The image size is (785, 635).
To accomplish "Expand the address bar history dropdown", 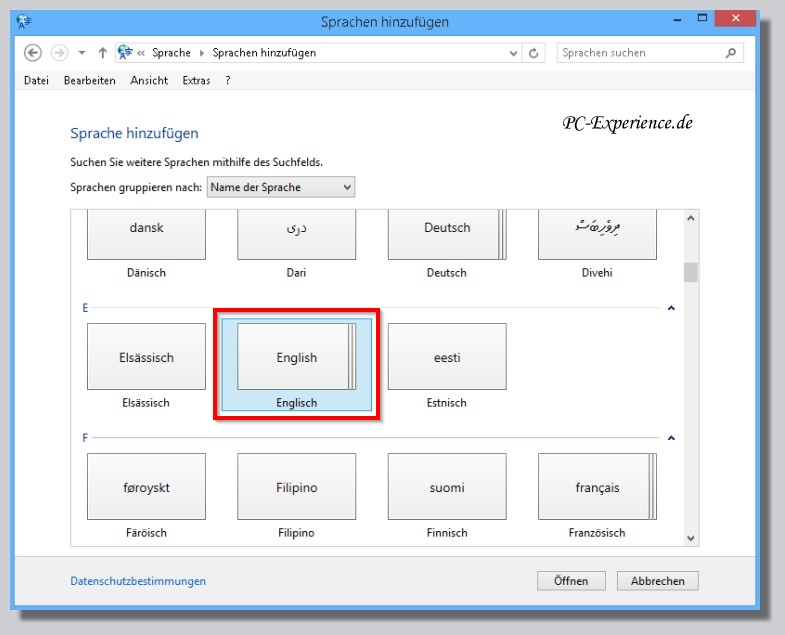I will click(x=513, y=53).
